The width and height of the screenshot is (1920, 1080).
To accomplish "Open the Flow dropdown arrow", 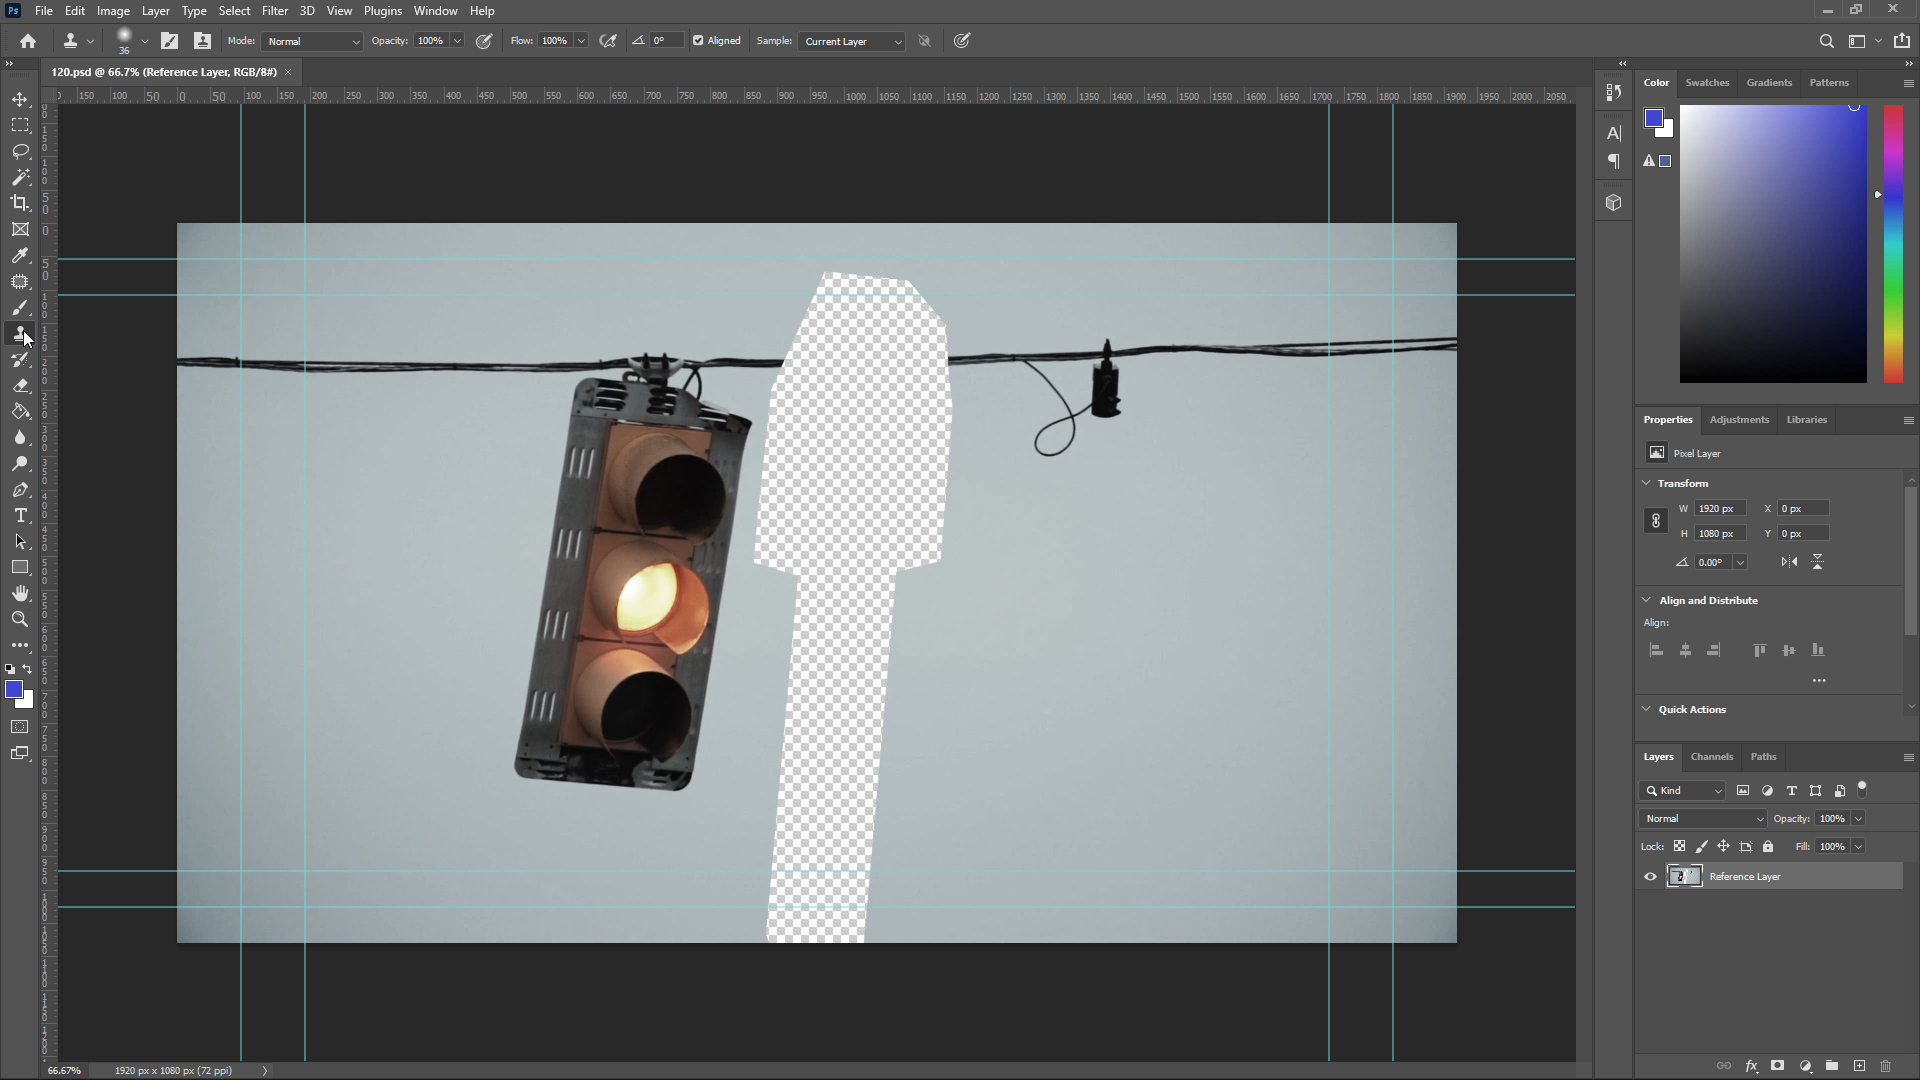I will pos(581,41).
